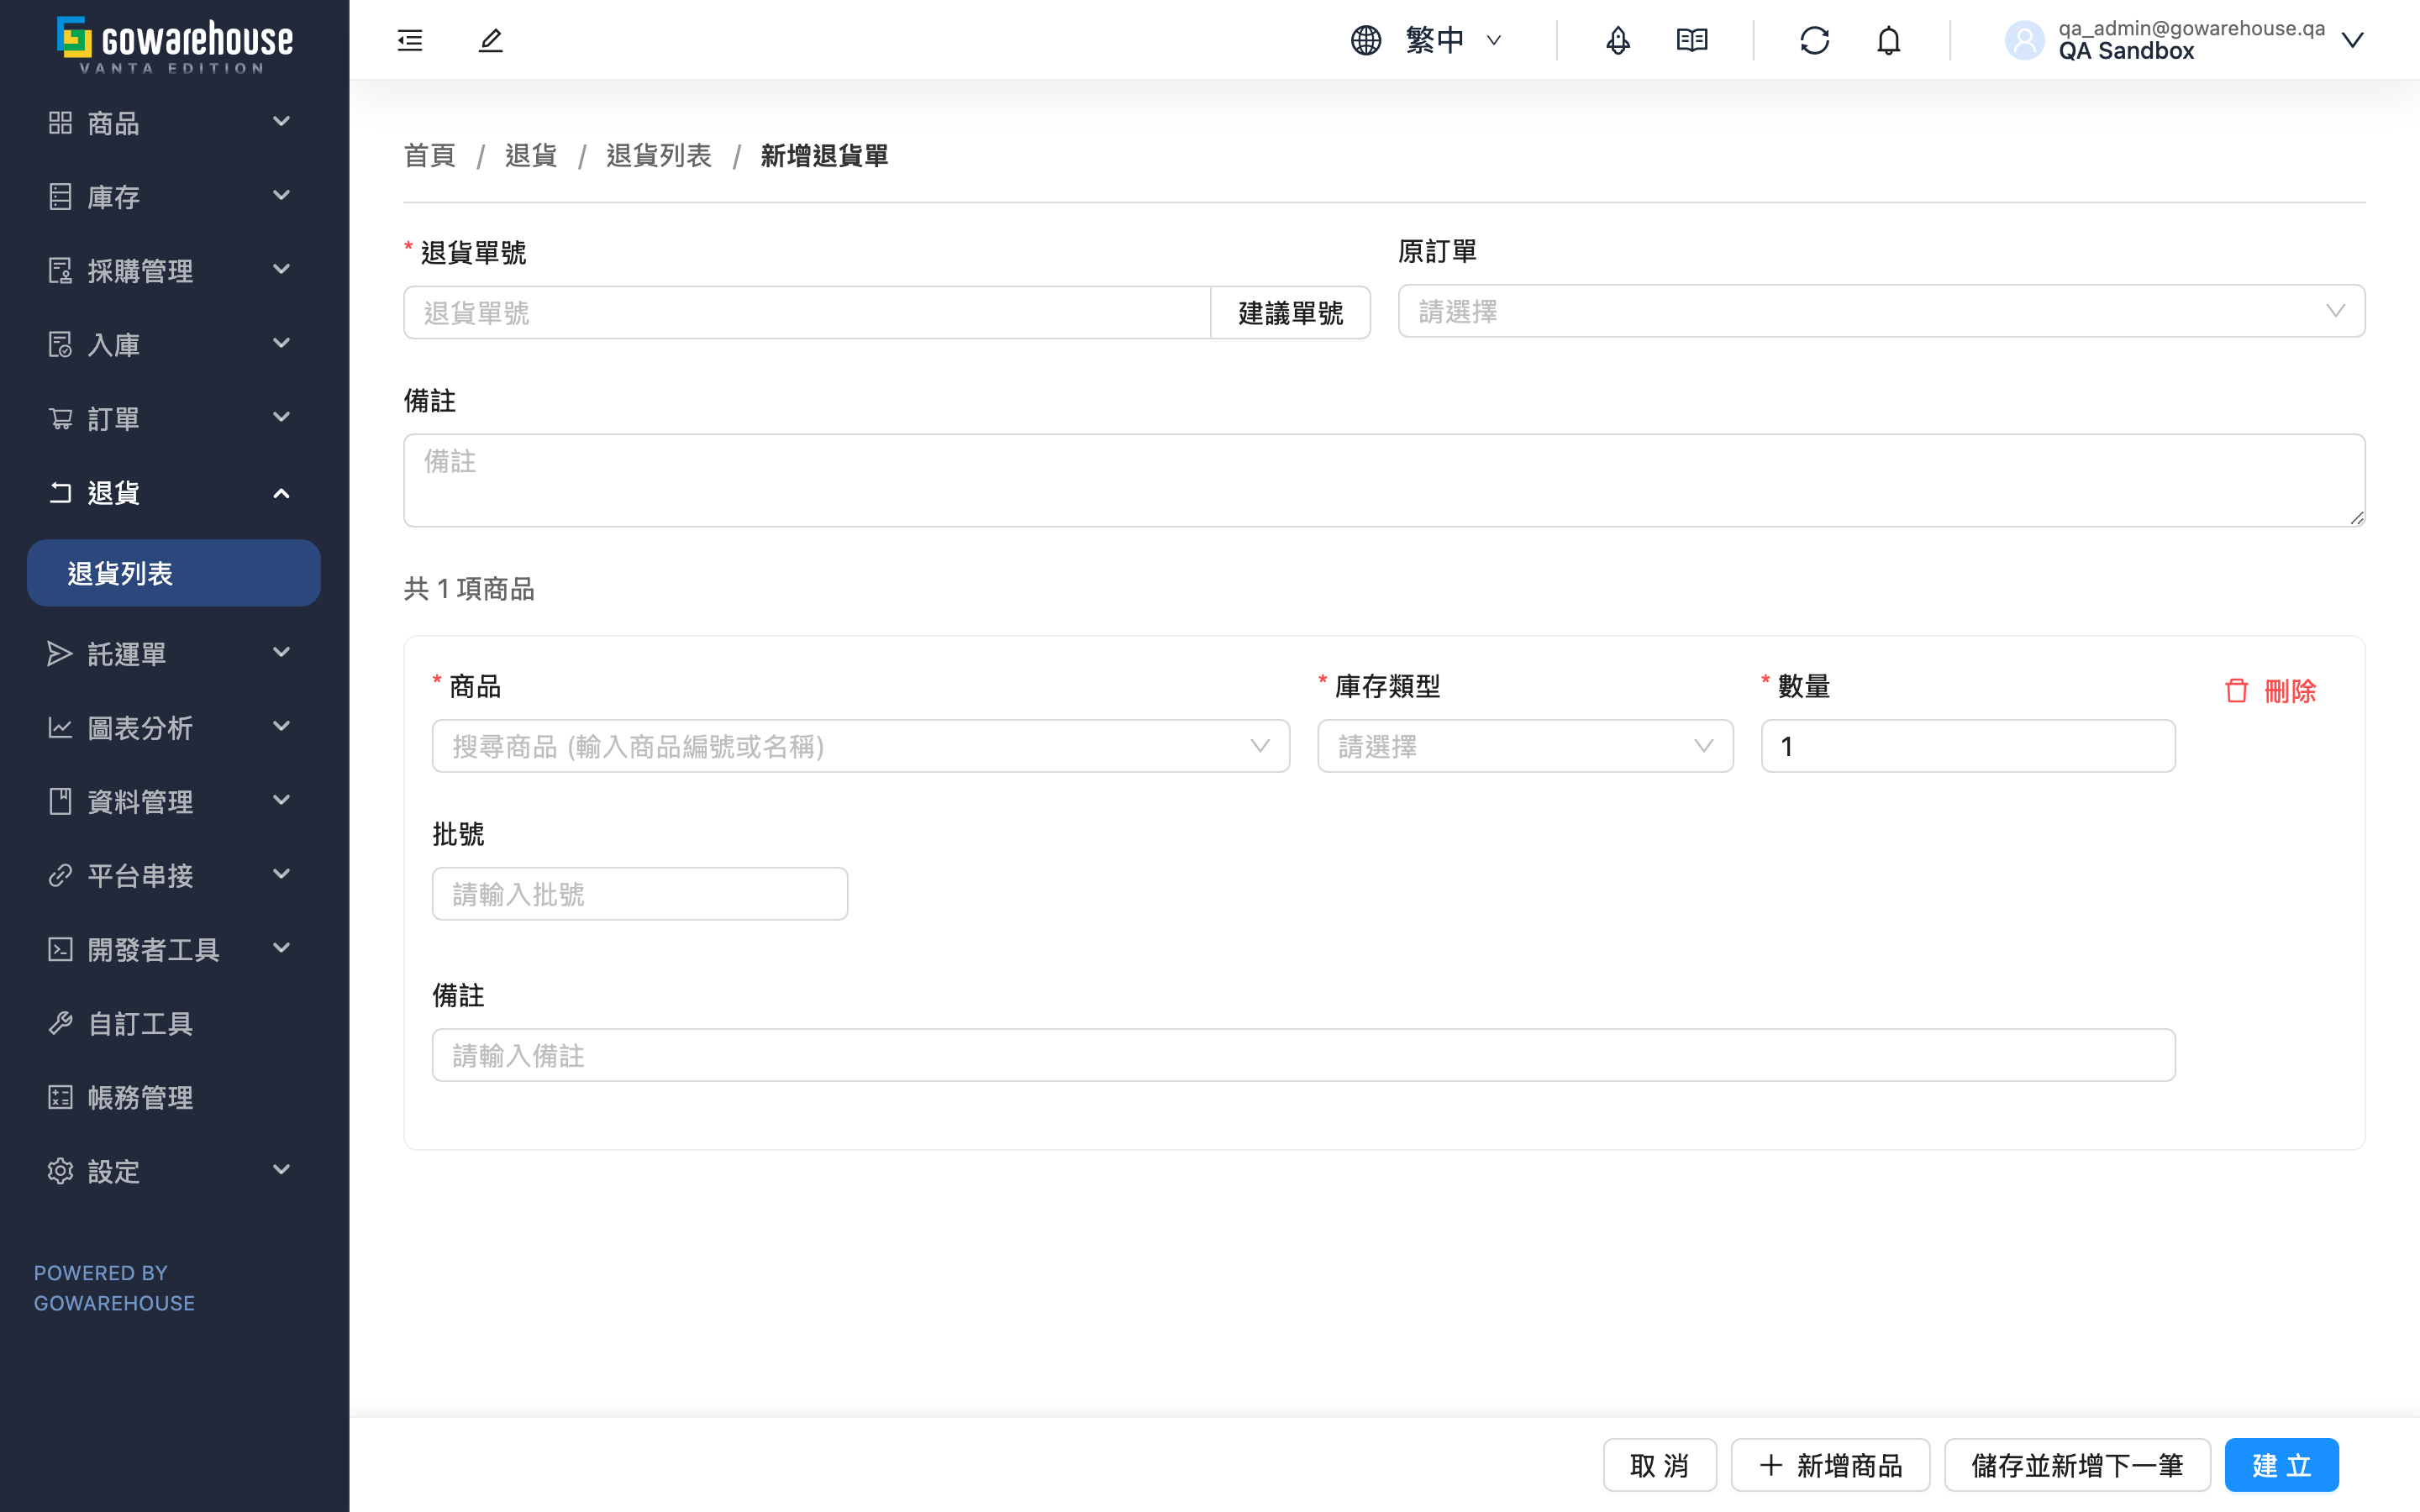The image size is (2420, 1512).
Task: Click the 數量 input showing 1
Action: pyautogui.click(x=1967, y=746)
